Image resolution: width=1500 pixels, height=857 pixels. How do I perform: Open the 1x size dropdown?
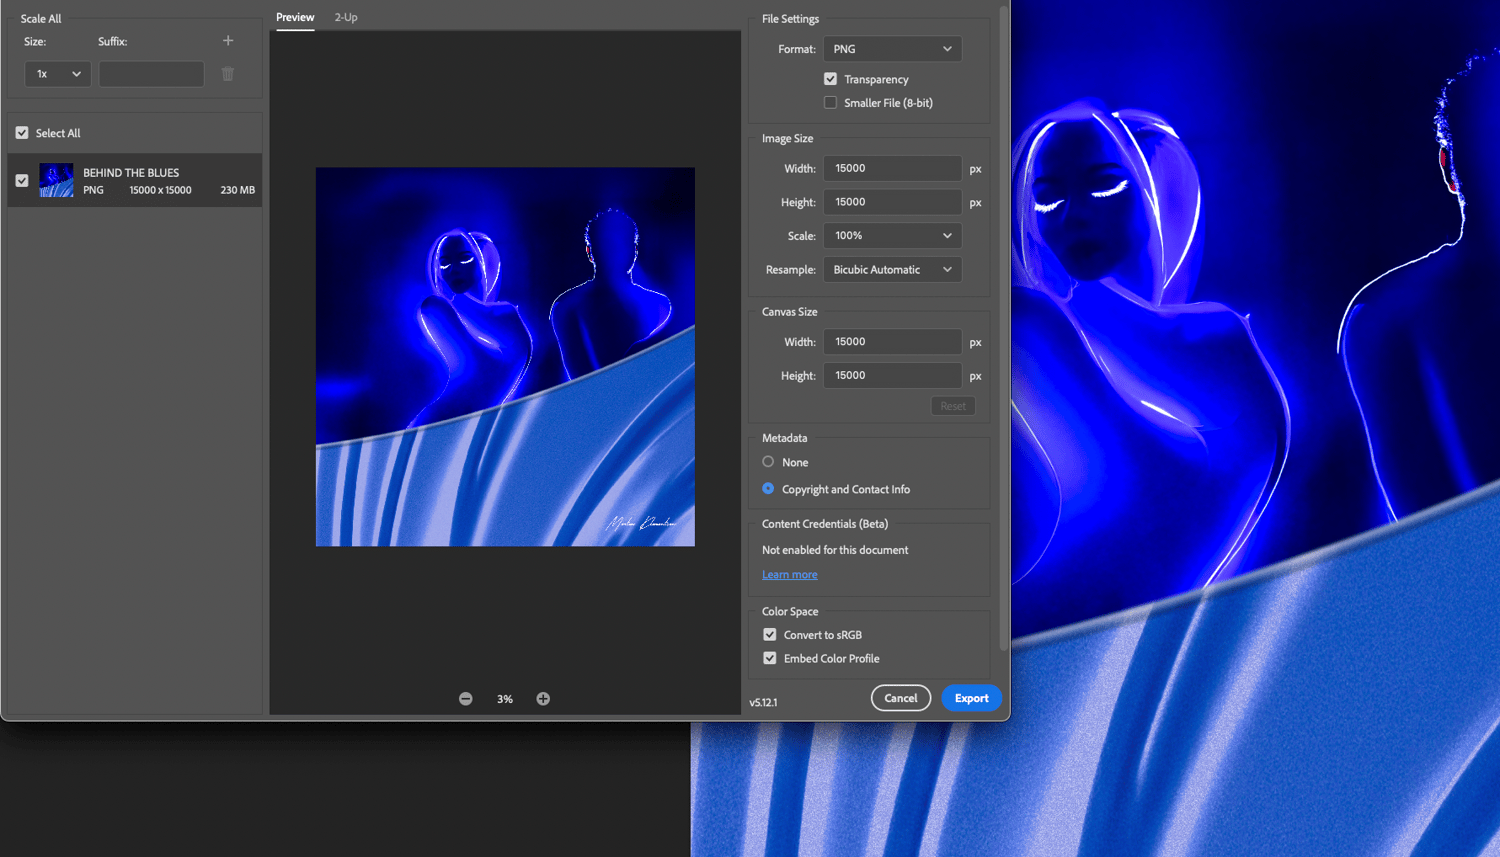tap(58, 74)
